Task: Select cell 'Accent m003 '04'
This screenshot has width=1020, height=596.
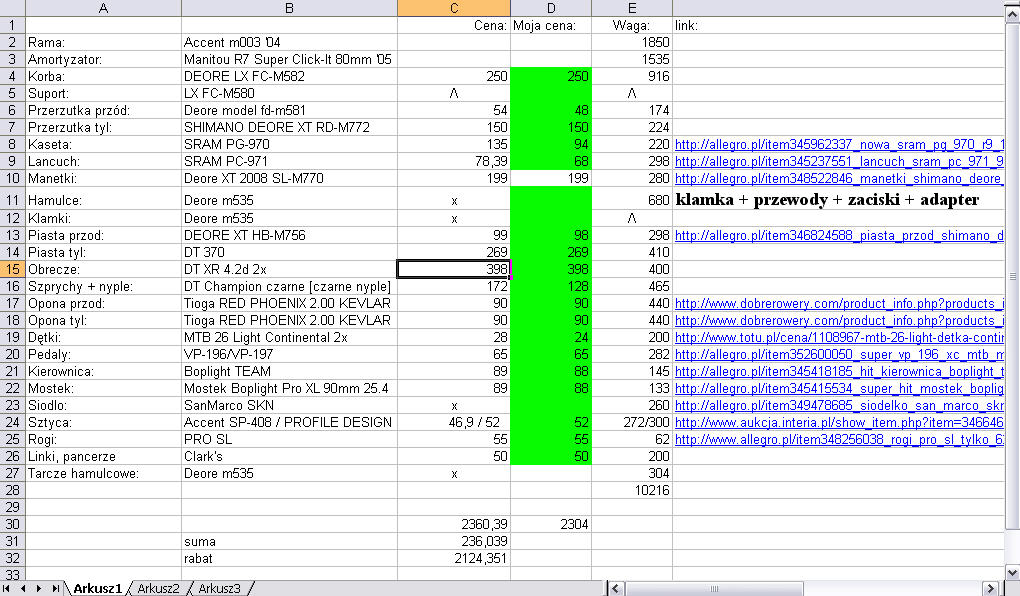Action: [289, 42]
